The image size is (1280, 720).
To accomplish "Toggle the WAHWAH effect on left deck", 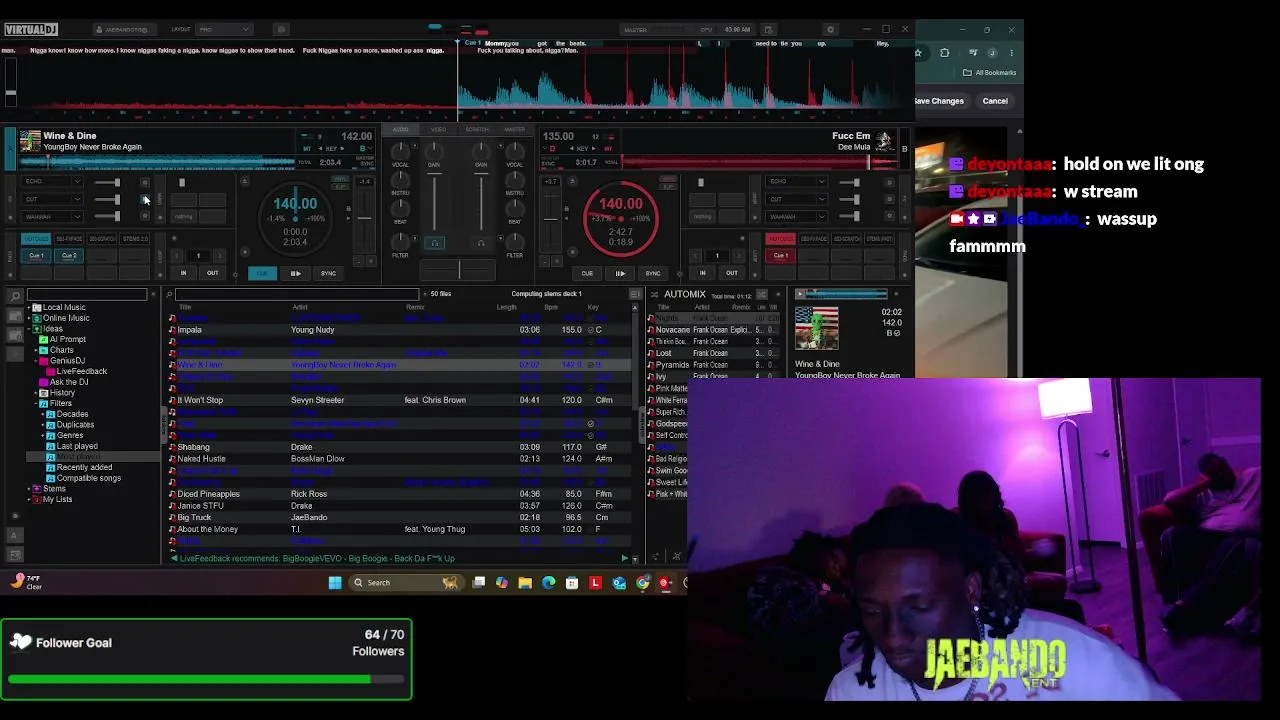I will point(145,216).
